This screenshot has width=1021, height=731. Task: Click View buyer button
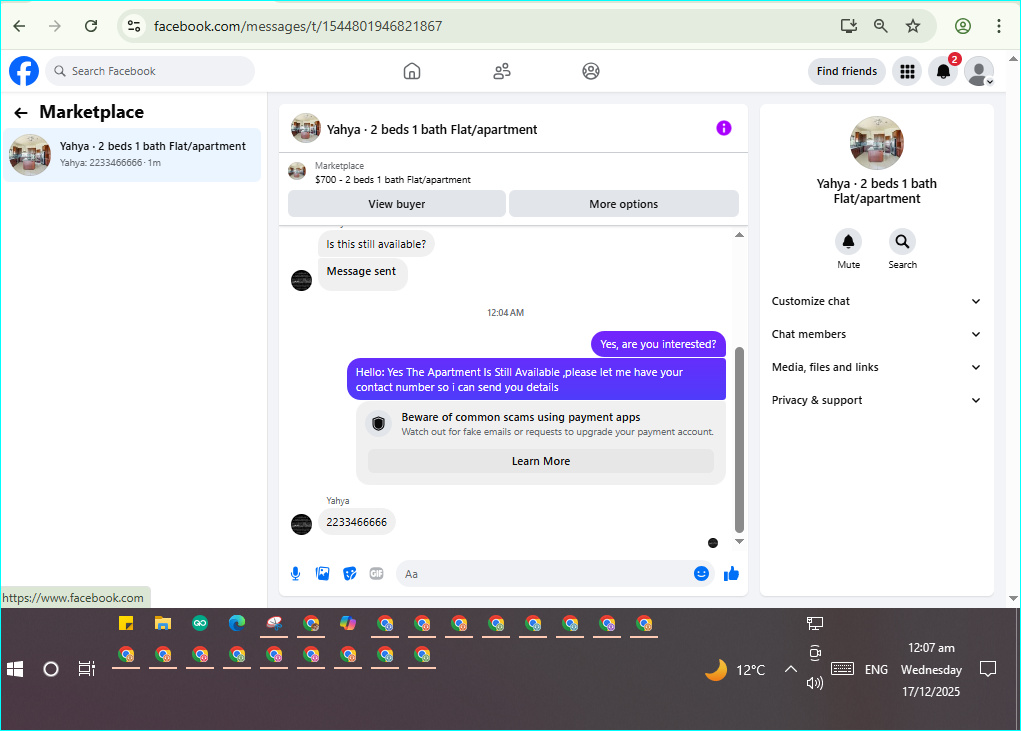(x=397, y=204)
